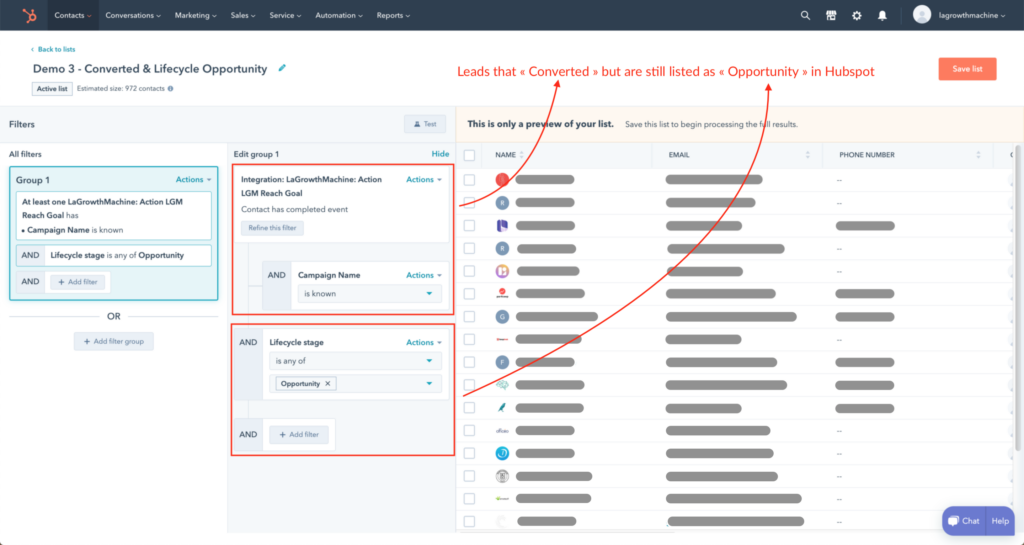Remove the Opportunity tag with its x

[x=329, y=384]
